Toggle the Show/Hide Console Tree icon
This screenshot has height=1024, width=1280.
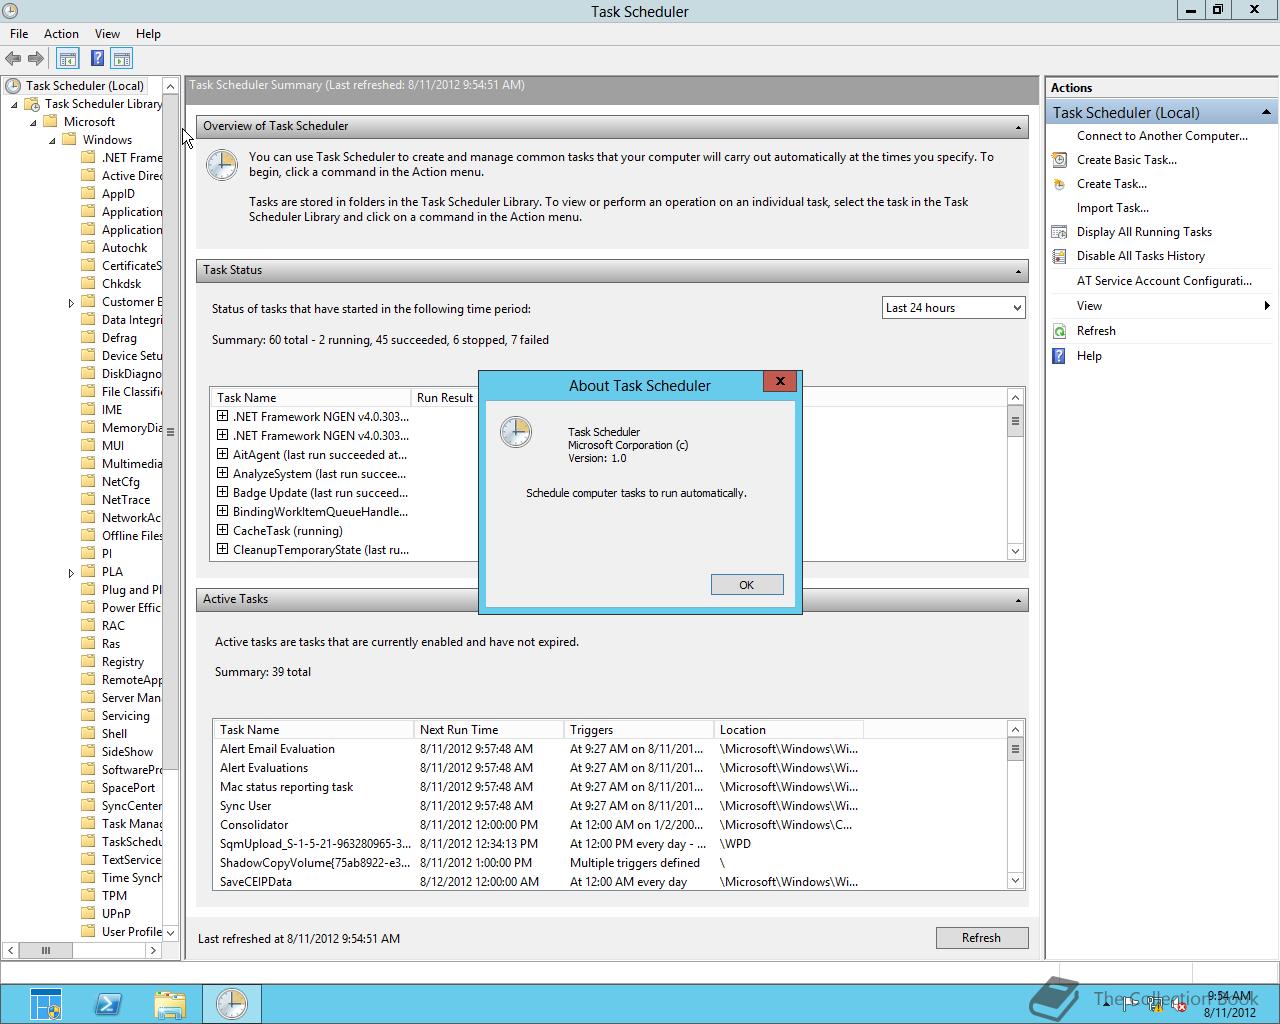point(67,59)
